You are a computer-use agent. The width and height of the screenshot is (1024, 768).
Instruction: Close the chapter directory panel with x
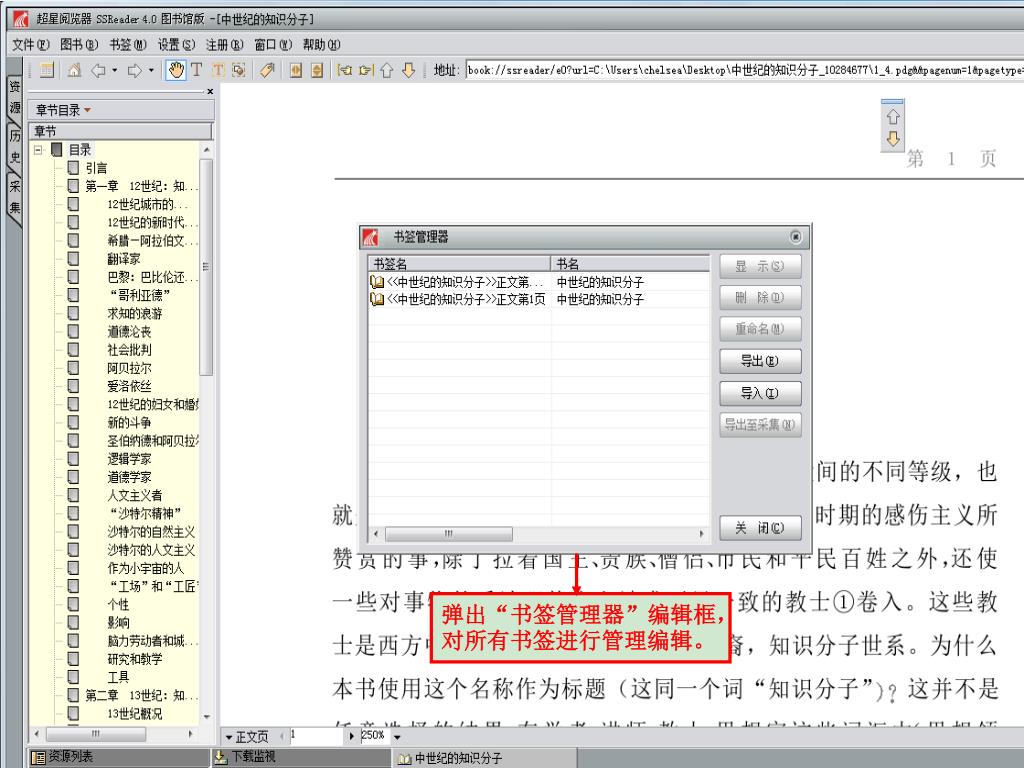point(210,91)
